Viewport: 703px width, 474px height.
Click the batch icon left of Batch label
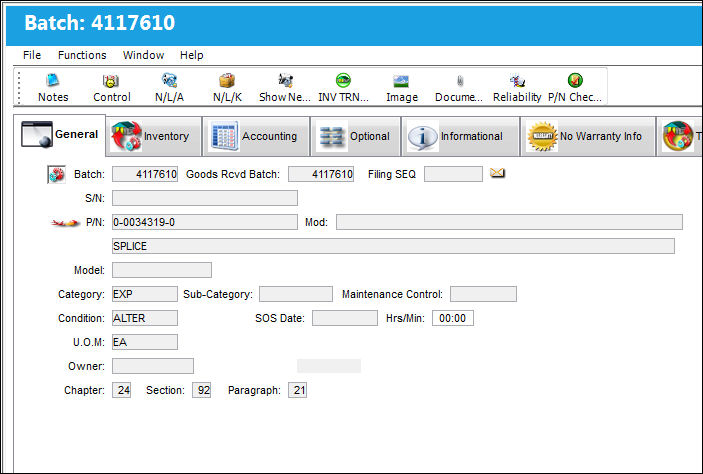[x=56, y=174]
